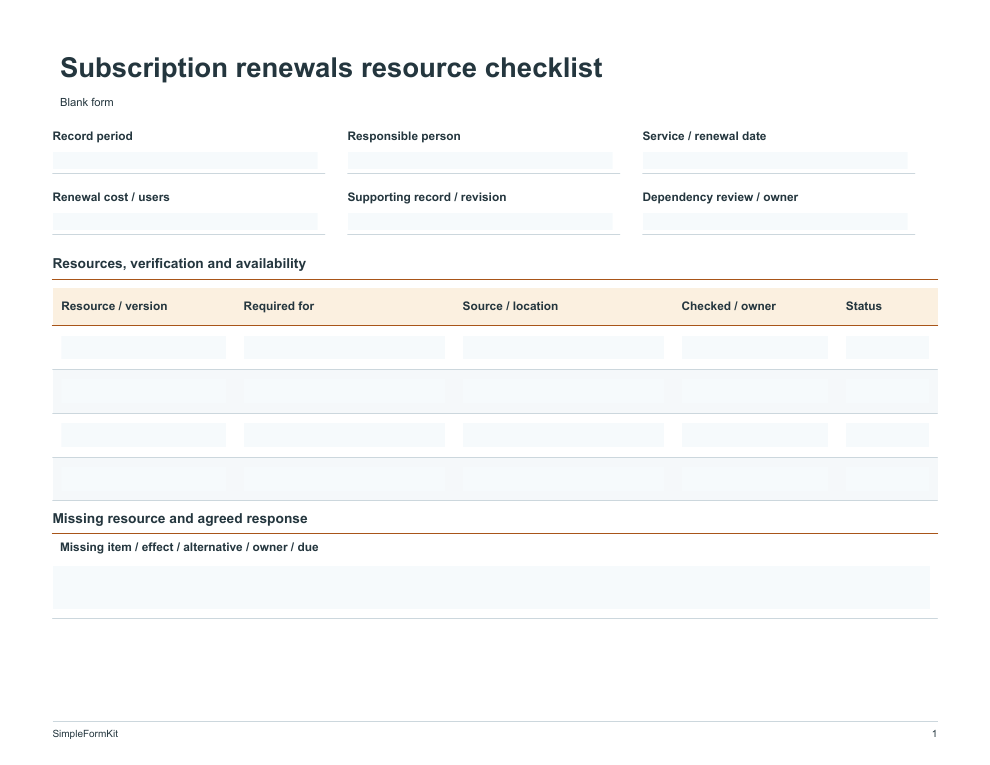Click the 'Supporting record / revision' label
Image resolution: width=990 pixels, height=765 pixels.
pyautogui.click(x=426, y=197)
